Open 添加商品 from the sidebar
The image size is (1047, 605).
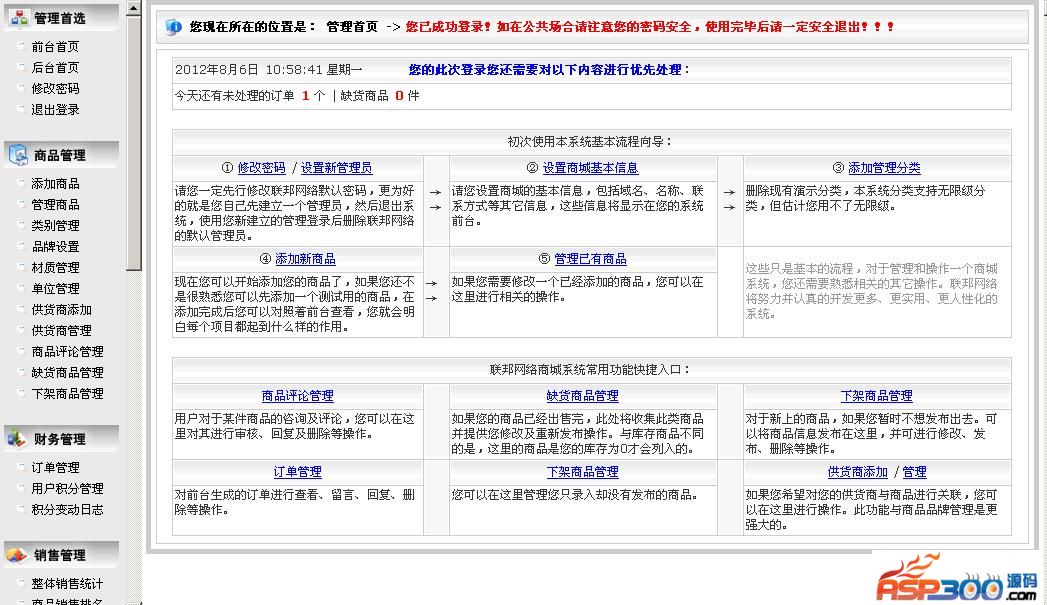click(55, 184)
